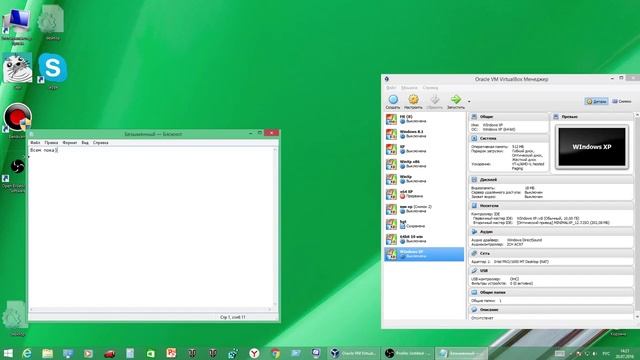Click the Дисплей section header

tap(551, 180)
